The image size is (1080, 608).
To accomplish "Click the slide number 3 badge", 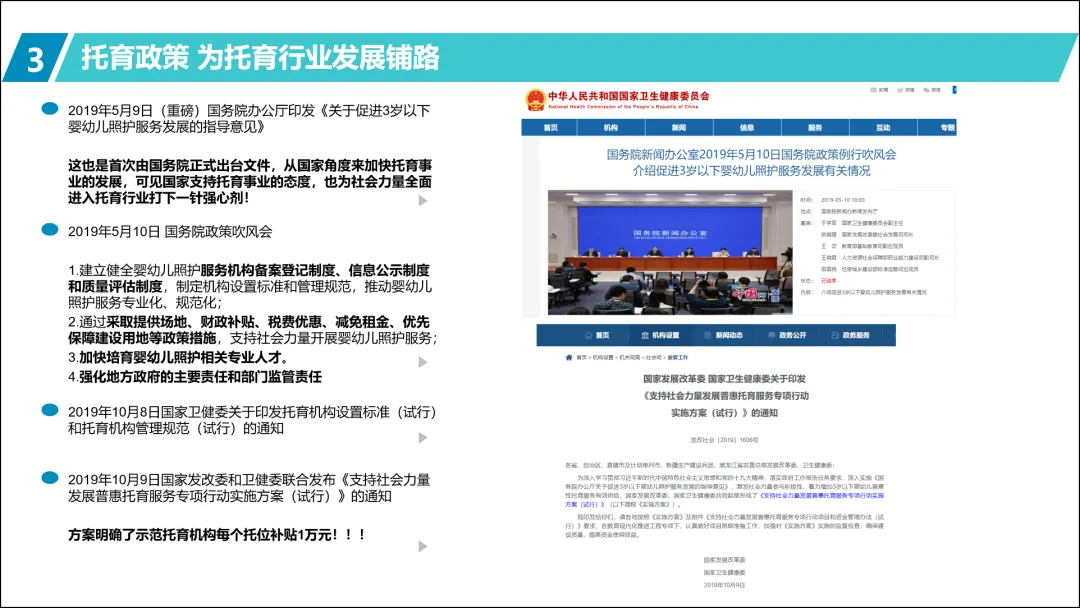I will [35, 60].
